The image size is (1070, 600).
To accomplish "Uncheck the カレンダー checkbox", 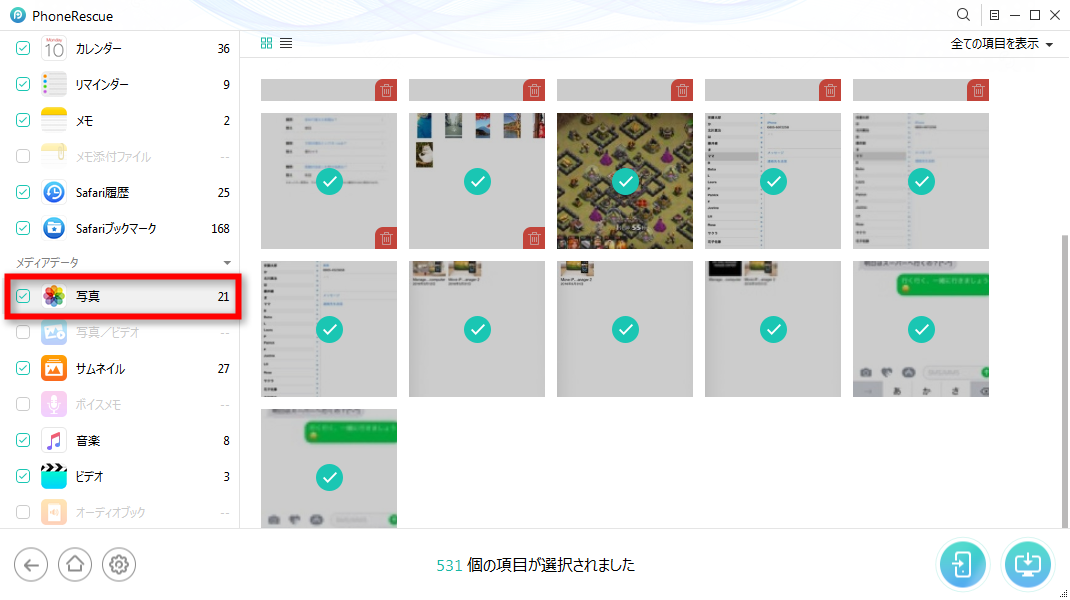I will pyautogui.click(x=23, y=48).
